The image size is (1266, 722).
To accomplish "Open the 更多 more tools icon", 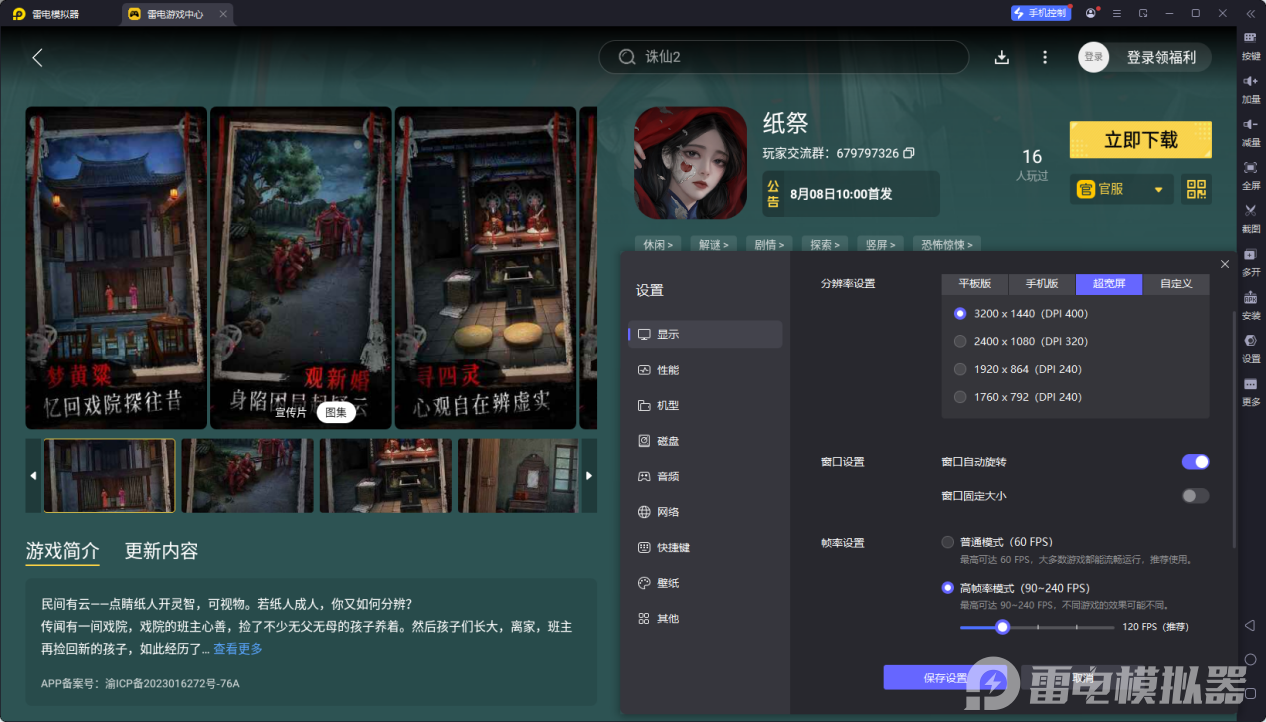I will 1250,384.
